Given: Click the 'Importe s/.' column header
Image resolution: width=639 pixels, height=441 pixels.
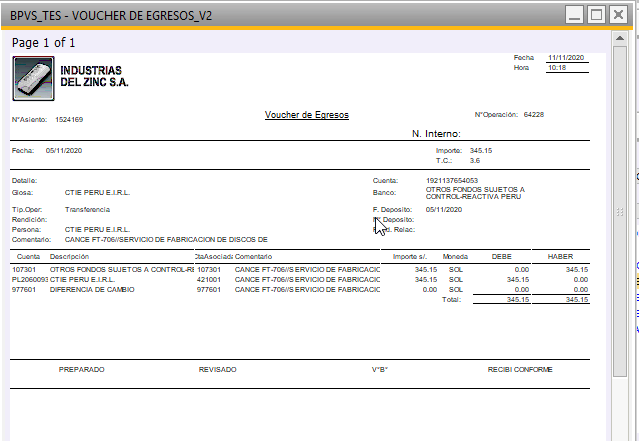Looking at the screenshot, I should coord(410,257).
